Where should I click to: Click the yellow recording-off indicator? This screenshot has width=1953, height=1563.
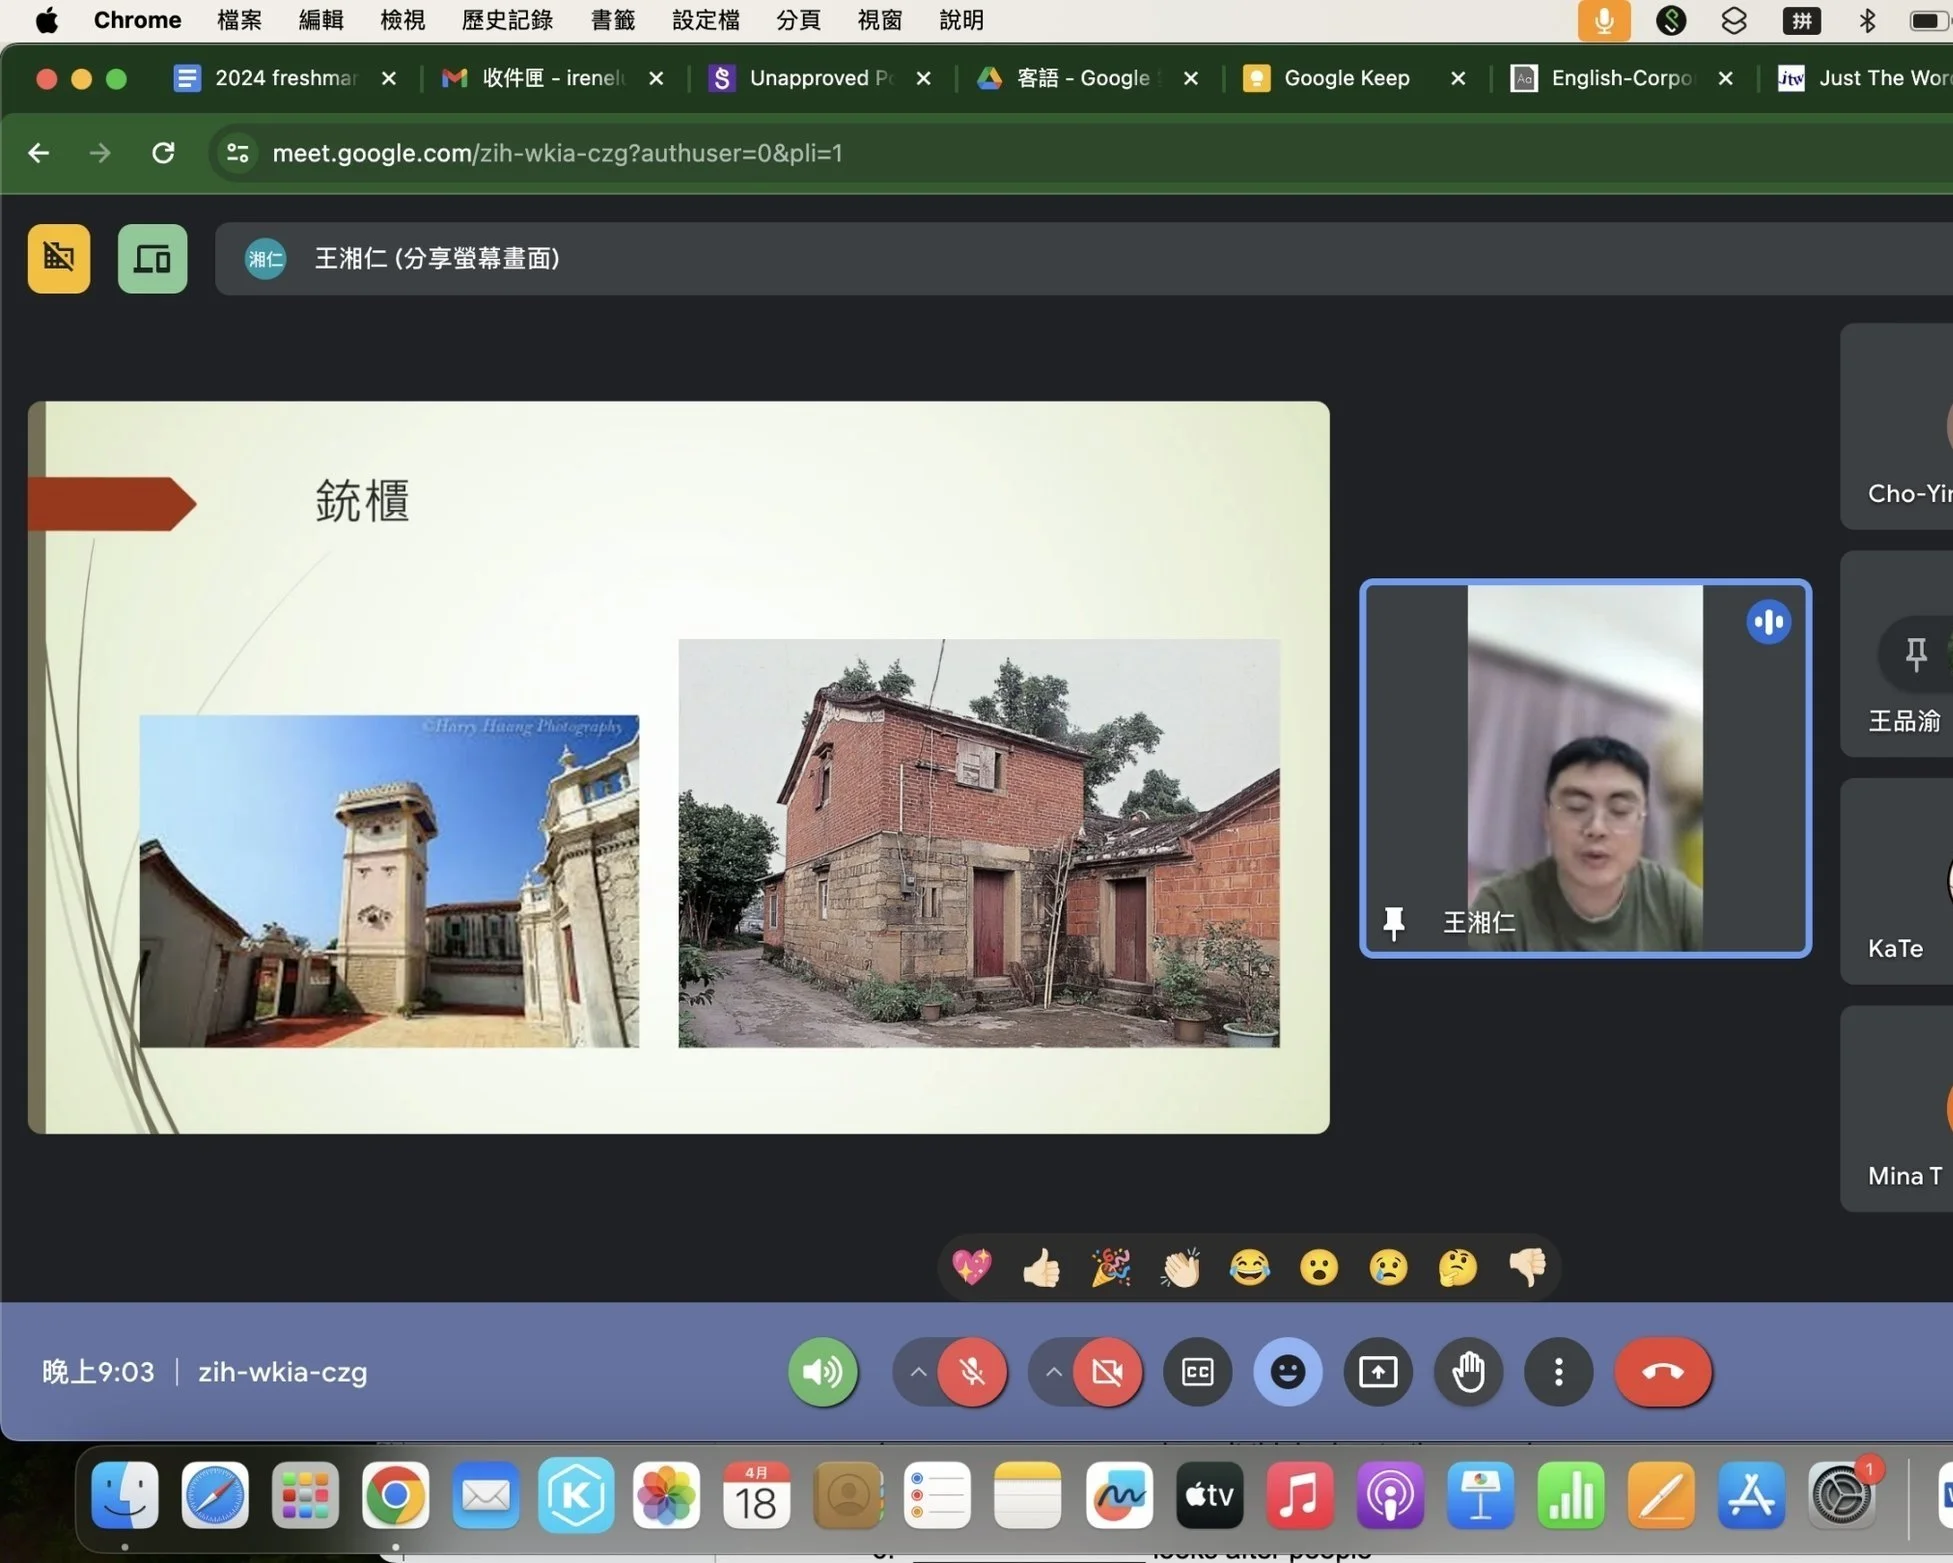57,258
